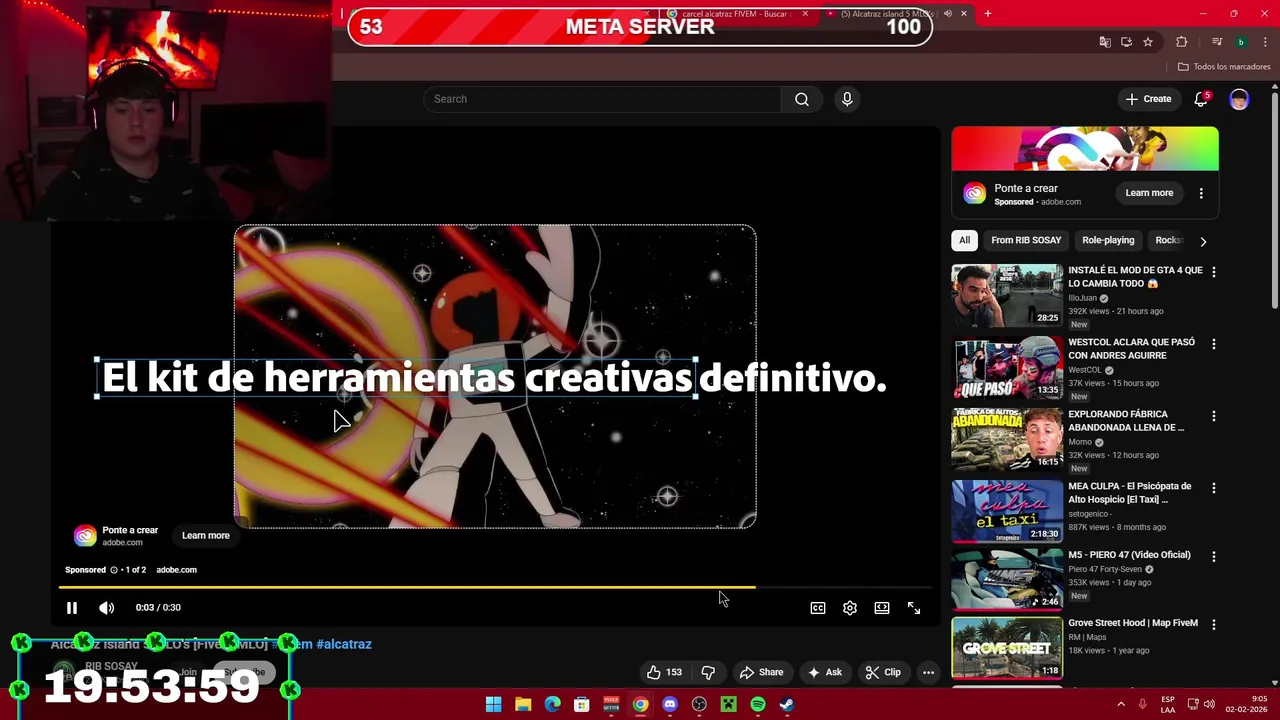Open the EXPLORANDO FÁBRICA ABANDONADA thumbnail
Screen dimensions: 1280x720
pos(1007,439)
